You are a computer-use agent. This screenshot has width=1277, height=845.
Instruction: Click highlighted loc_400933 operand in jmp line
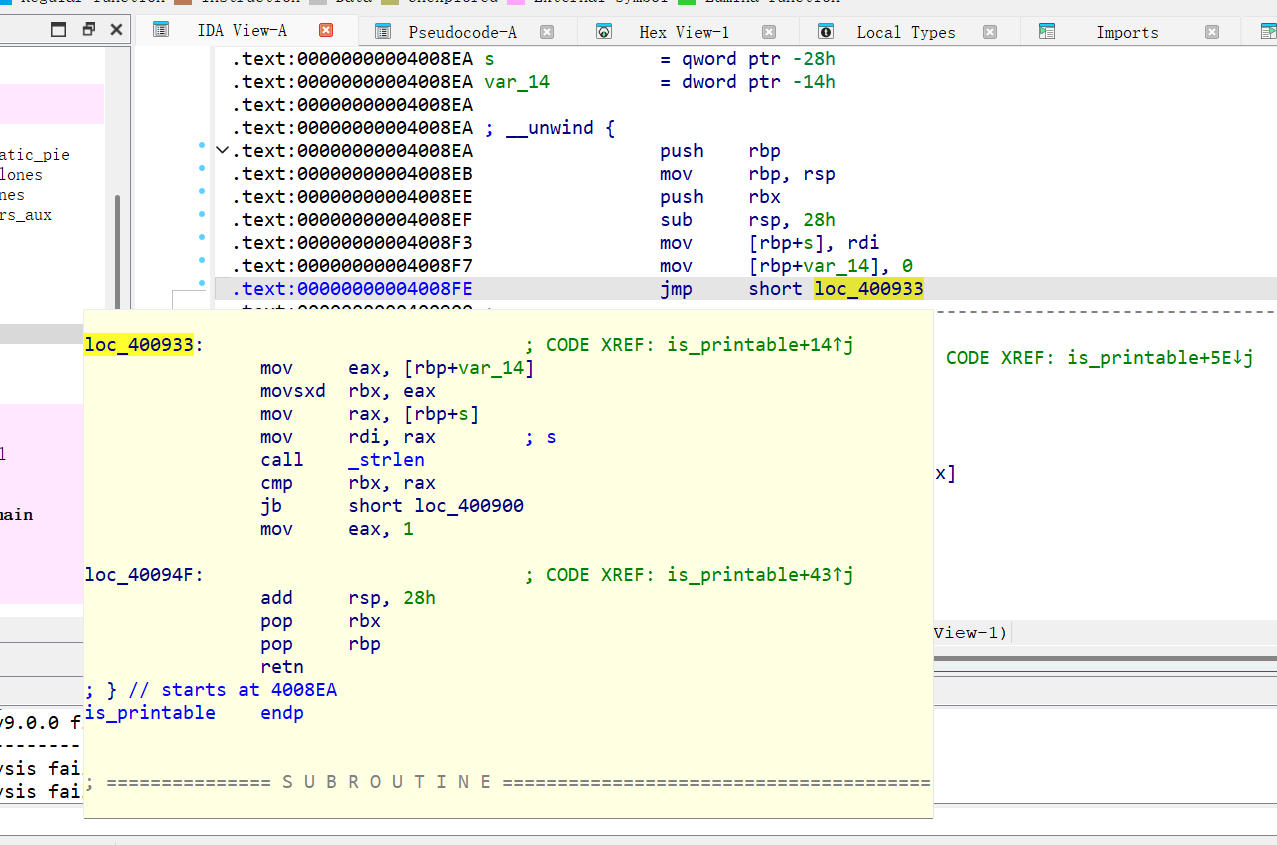point(869,289)
